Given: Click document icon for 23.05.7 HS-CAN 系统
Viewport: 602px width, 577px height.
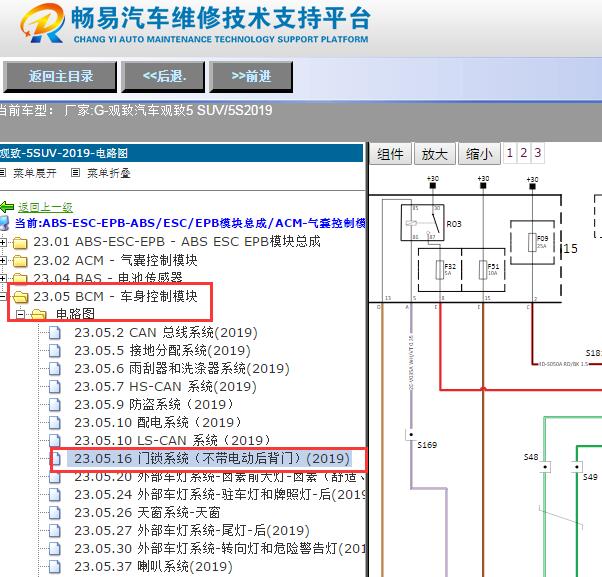Looking at the screenshot, I should click(55, 387).
